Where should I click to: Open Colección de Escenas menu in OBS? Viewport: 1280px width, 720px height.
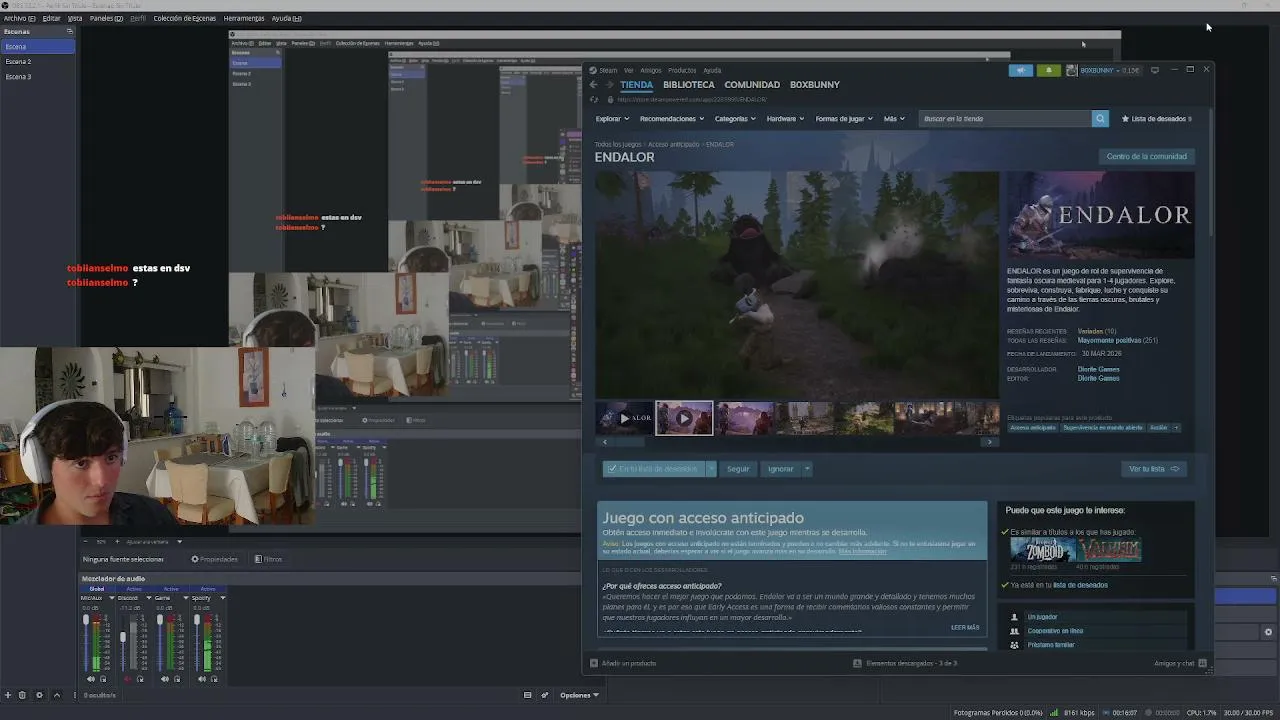pyautogui.click(x=184, y=18)
